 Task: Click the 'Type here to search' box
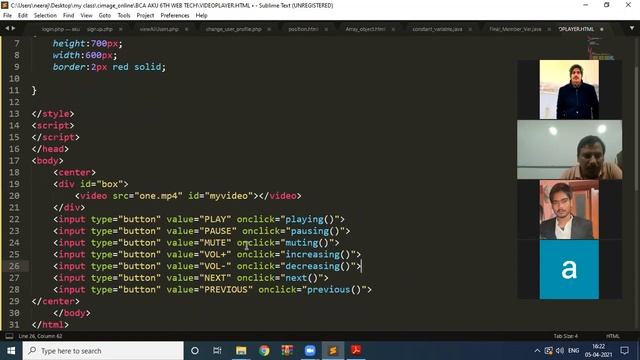(x=103, y=351)
